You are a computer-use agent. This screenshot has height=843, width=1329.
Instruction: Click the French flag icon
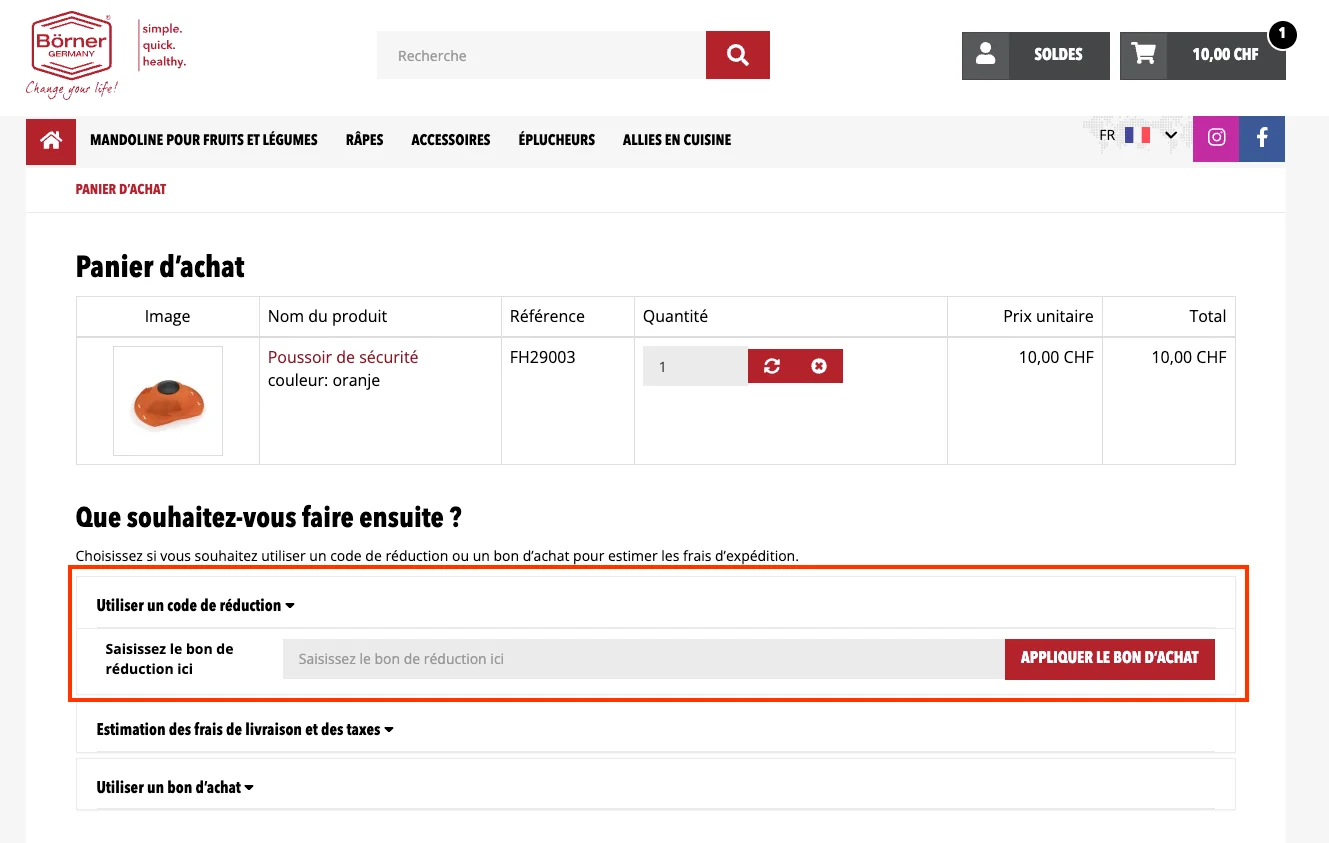[x=1137, y=135]
